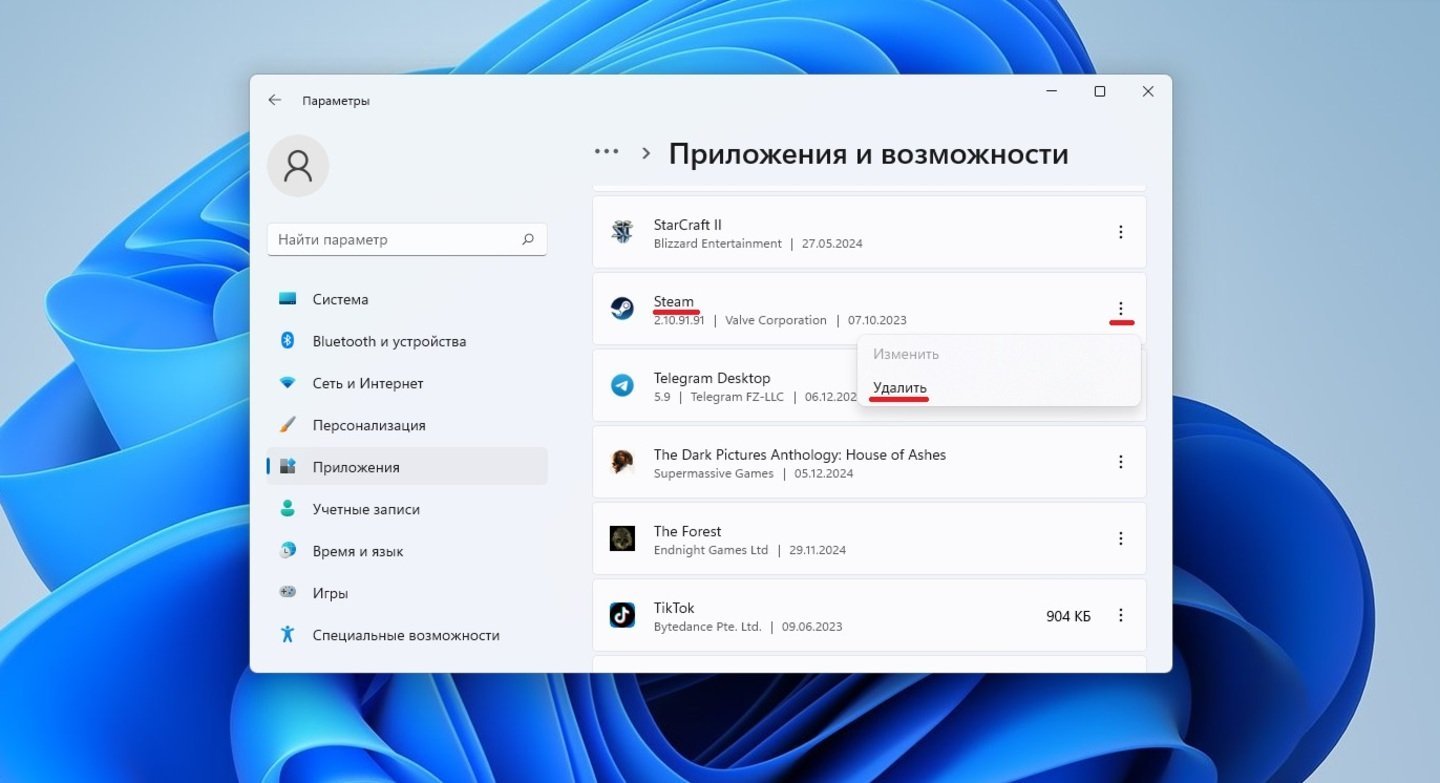Click Bytedance Pte. Ltd. publisher text
This screenshot has height=783, width=1440.
pos(707,627)
